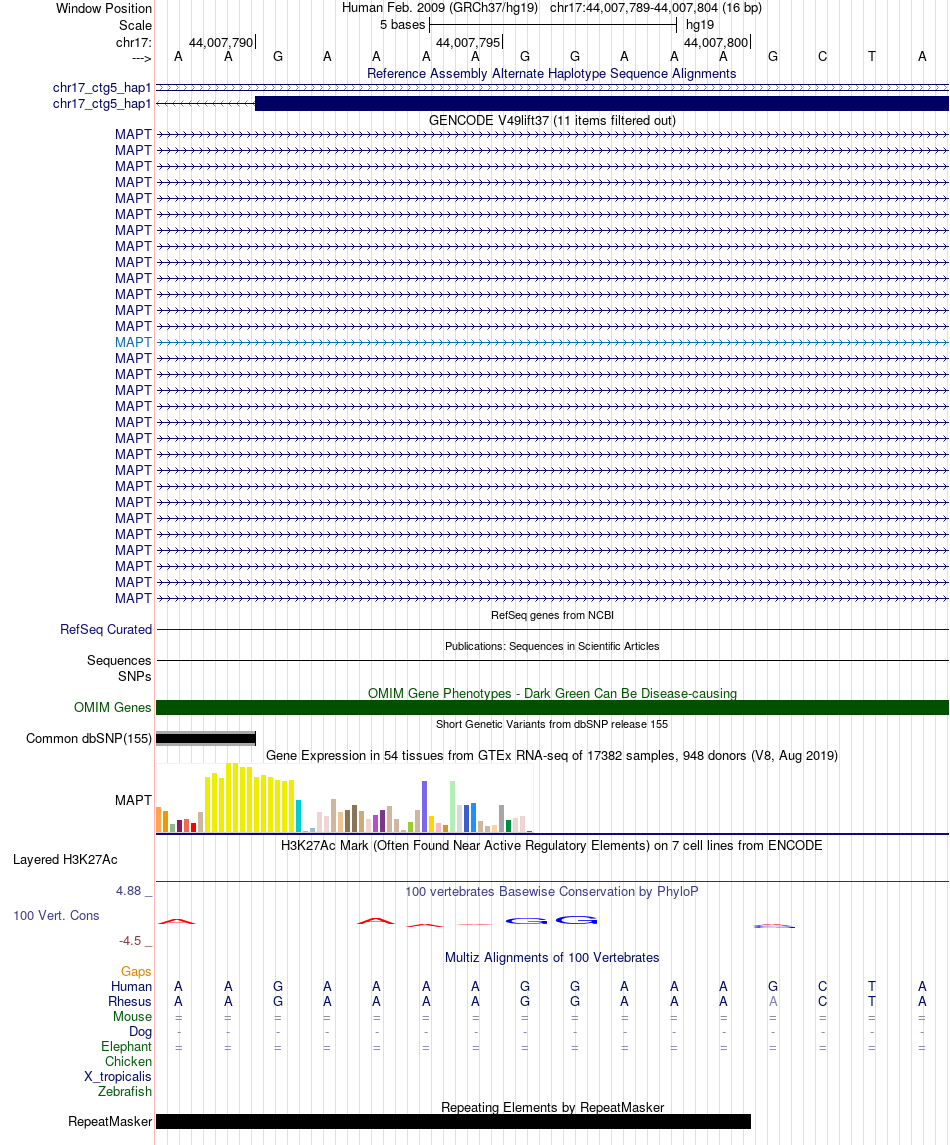The height and width of the screenshot is (1145, 950).
Task: Open 'Repeating Elements by RepeatMasker' track title
Action: point(552,1108)
